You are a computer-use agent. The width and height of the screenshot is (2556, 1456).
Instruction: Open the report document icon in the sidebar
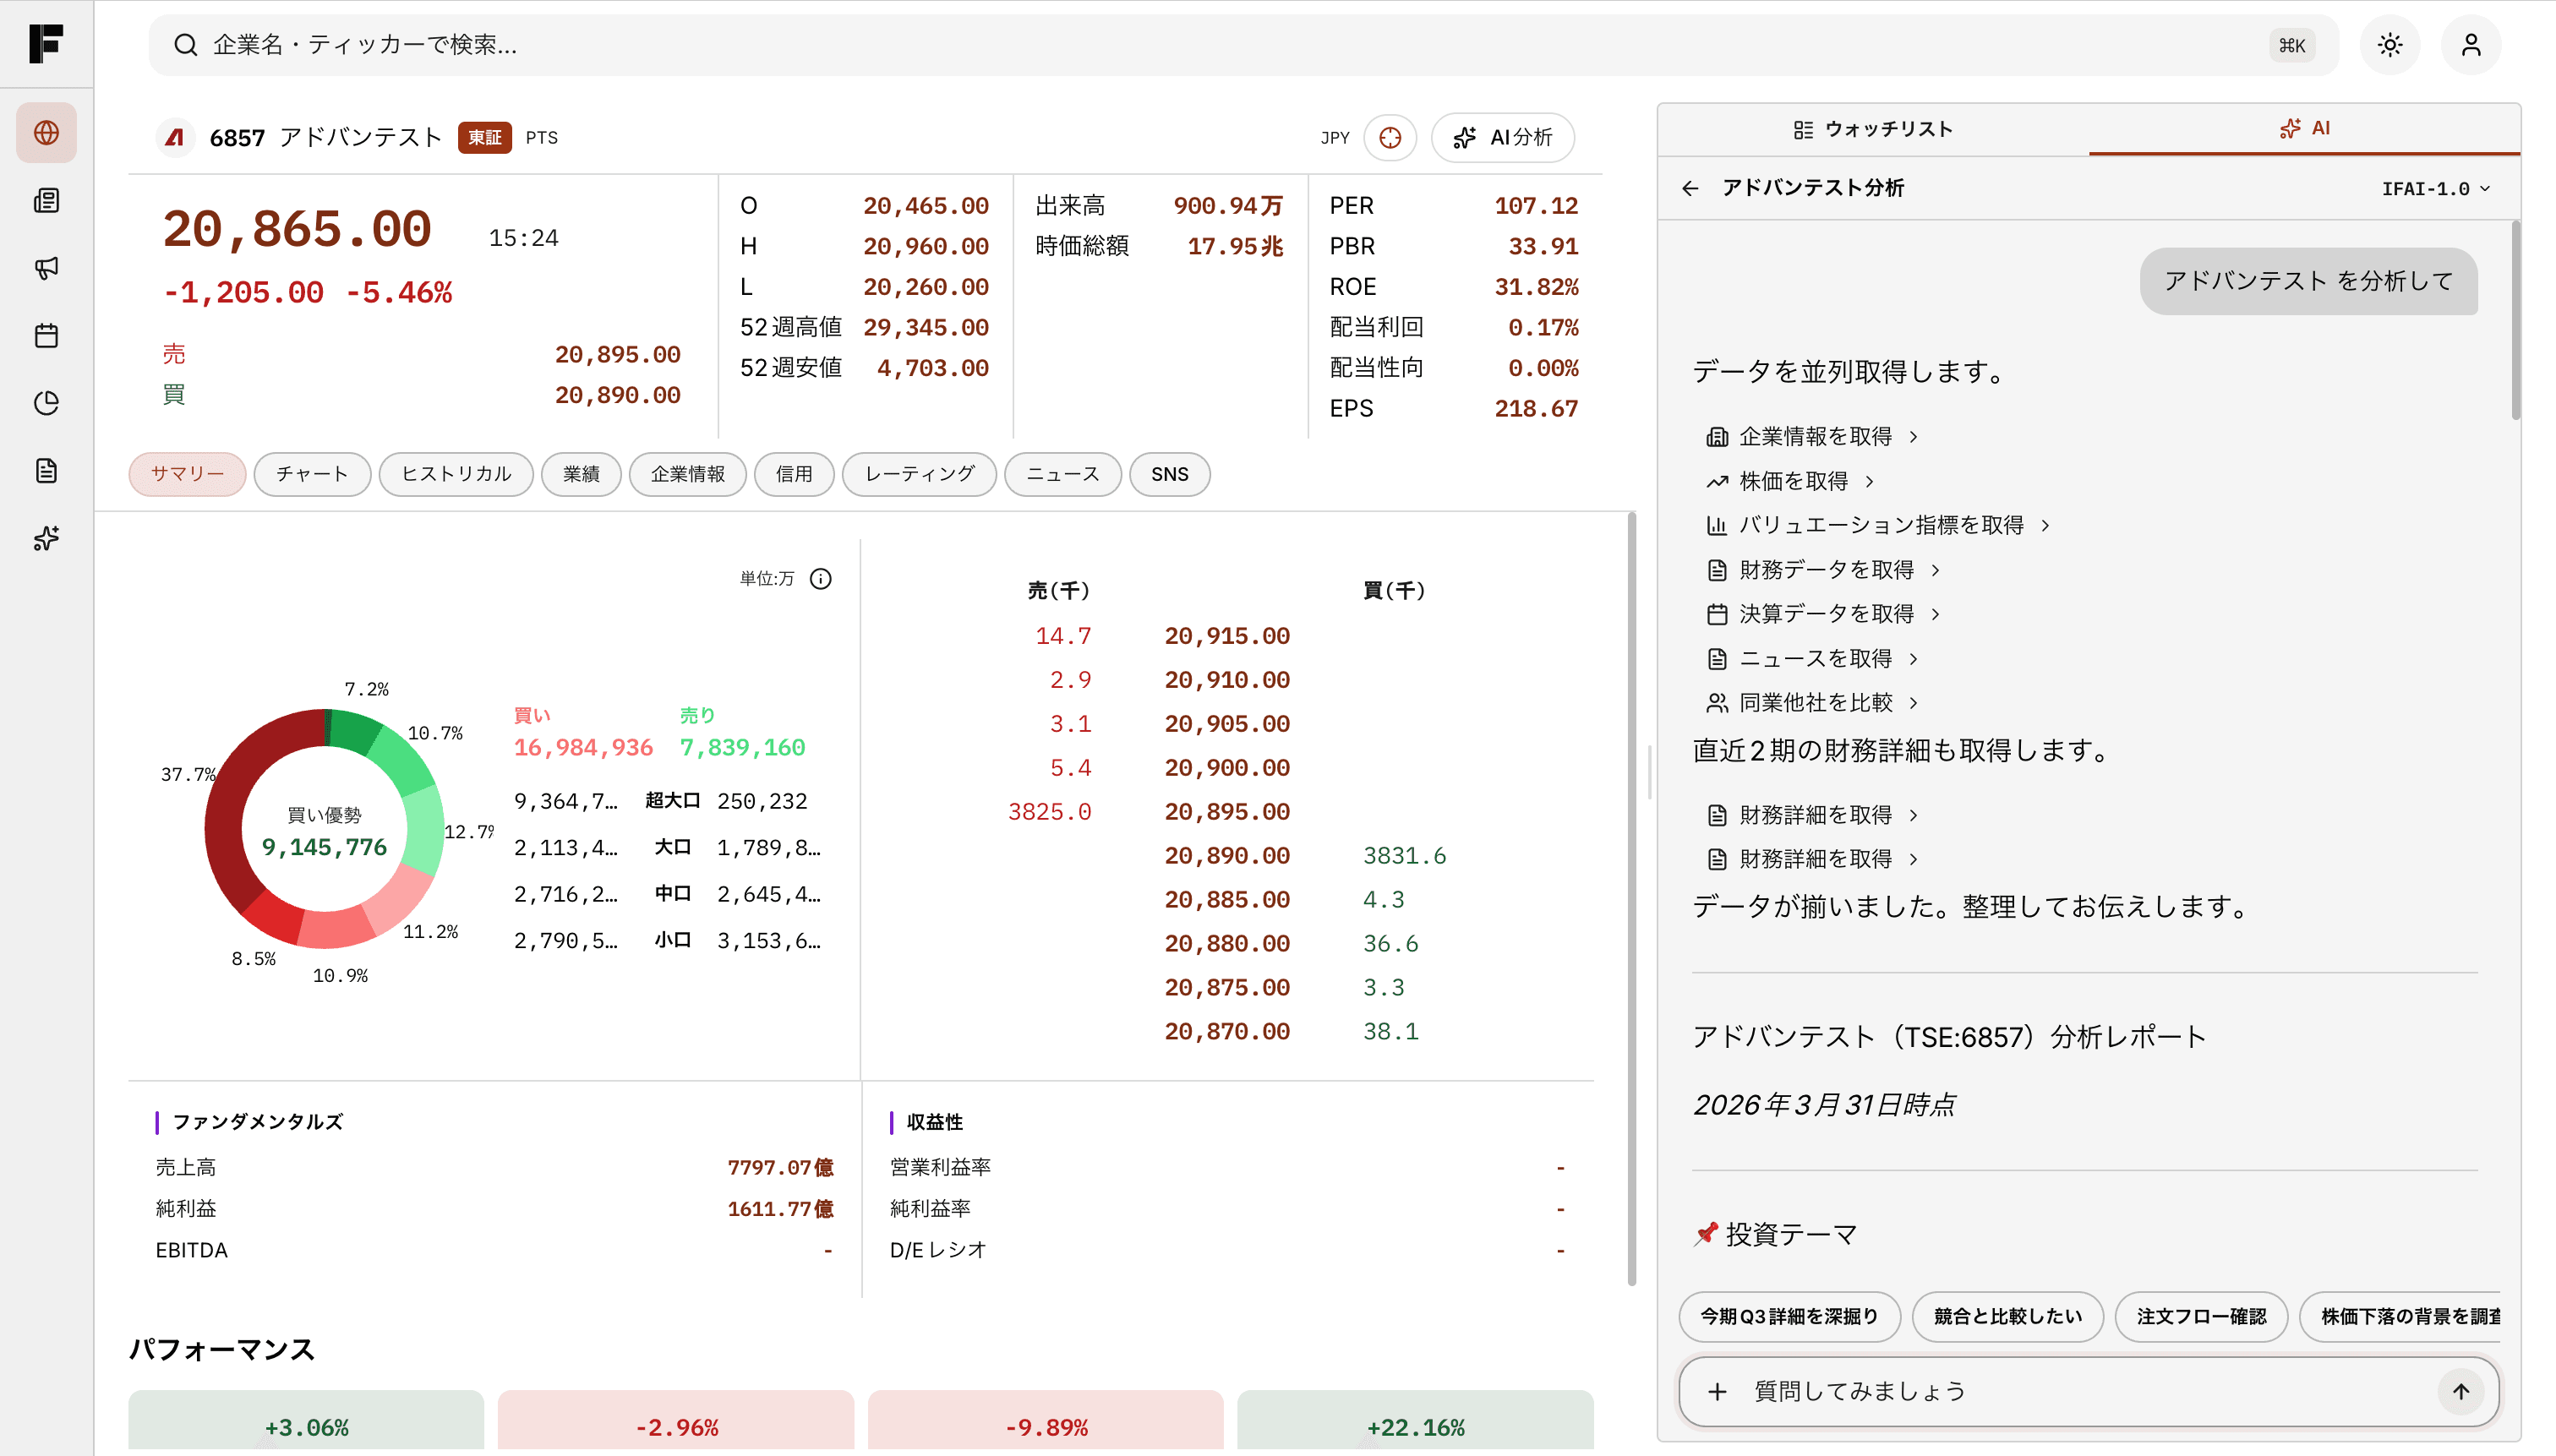[46, 470]
